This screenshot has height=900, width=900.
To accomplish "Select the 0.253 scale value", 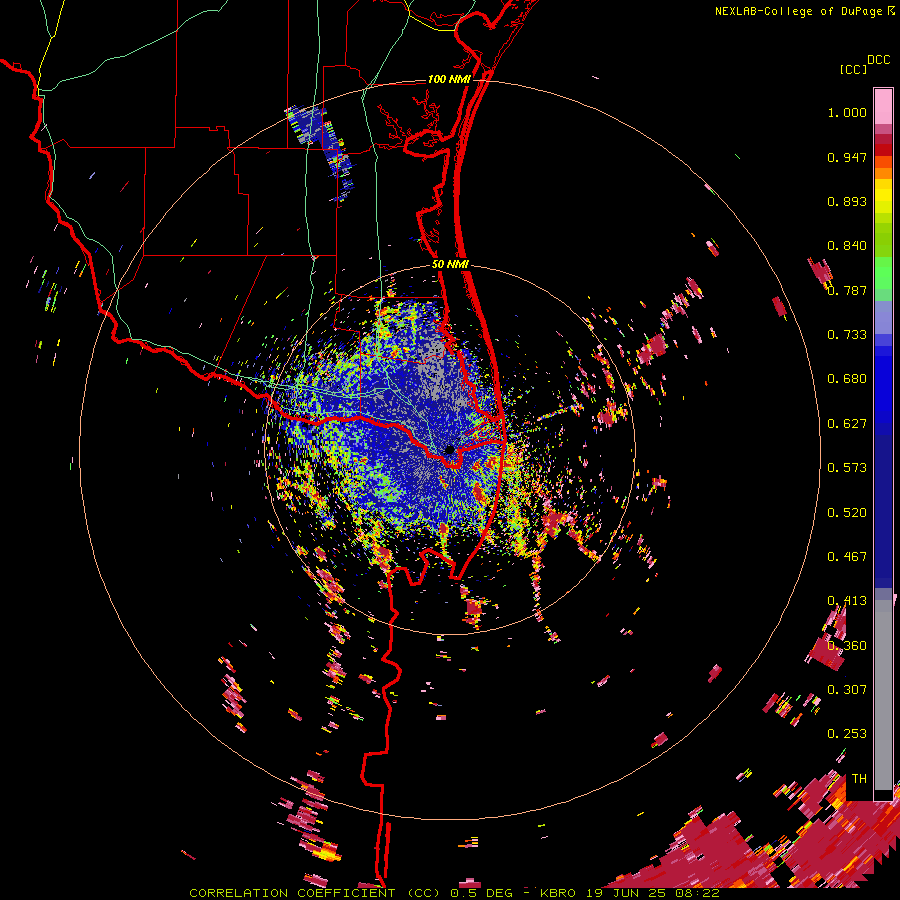I will (x=847, y=734).
